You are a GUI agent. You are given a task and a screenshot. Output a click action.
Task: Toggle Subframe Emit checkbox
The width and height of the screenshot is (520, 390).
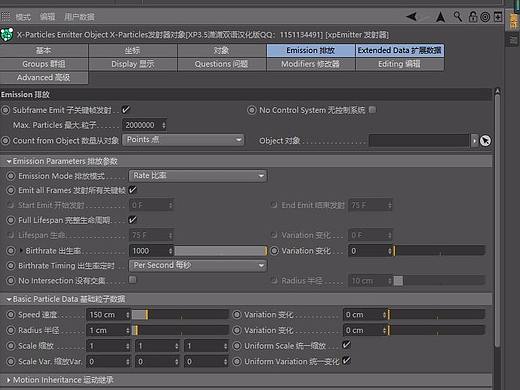coord(125,109)
